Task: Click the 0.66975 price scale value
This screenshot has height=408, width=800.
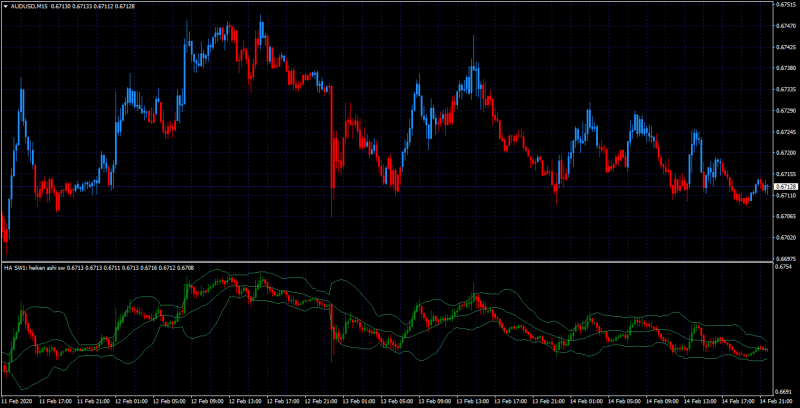Action: pyautogui.click(x=786, y=259)
